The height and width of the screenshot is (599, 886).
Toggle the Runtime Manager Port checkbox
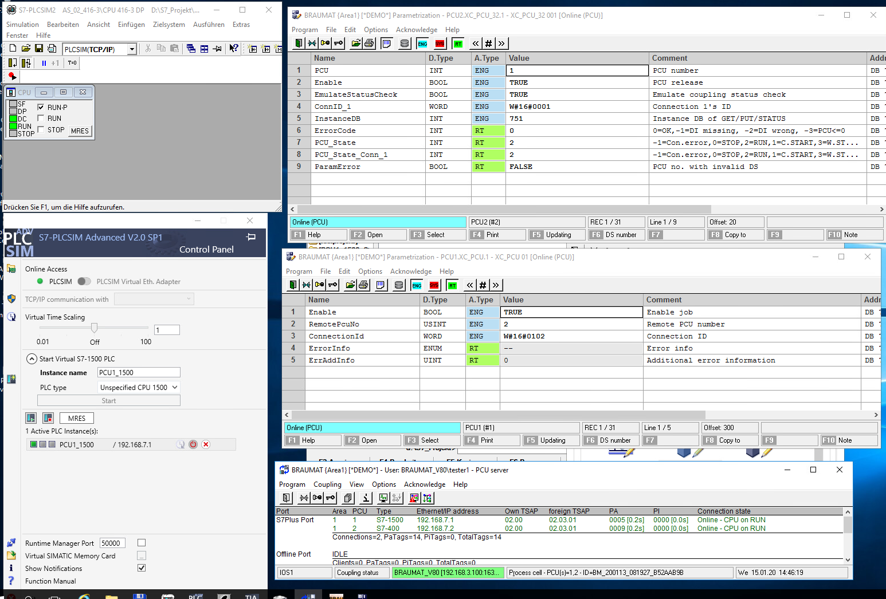(141, 543)
